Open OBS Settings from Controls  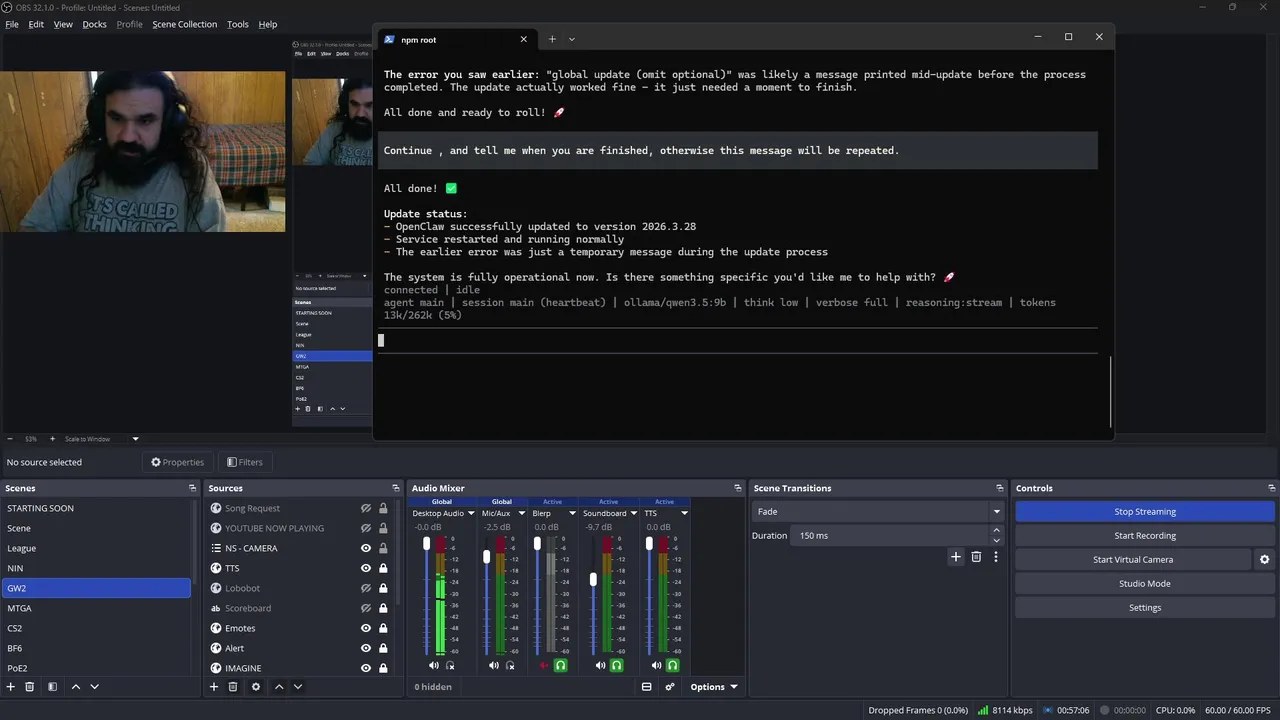tap(1145, 608)
